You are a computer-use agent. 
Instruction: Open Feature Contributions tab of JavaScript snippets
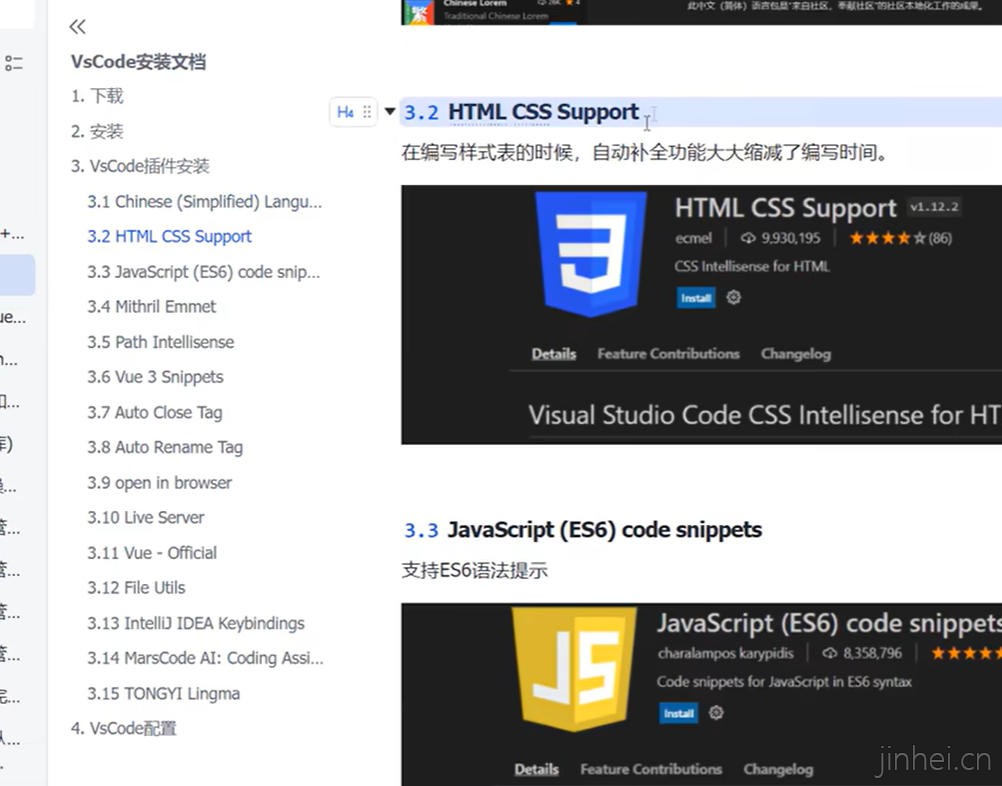pos(651,769)
